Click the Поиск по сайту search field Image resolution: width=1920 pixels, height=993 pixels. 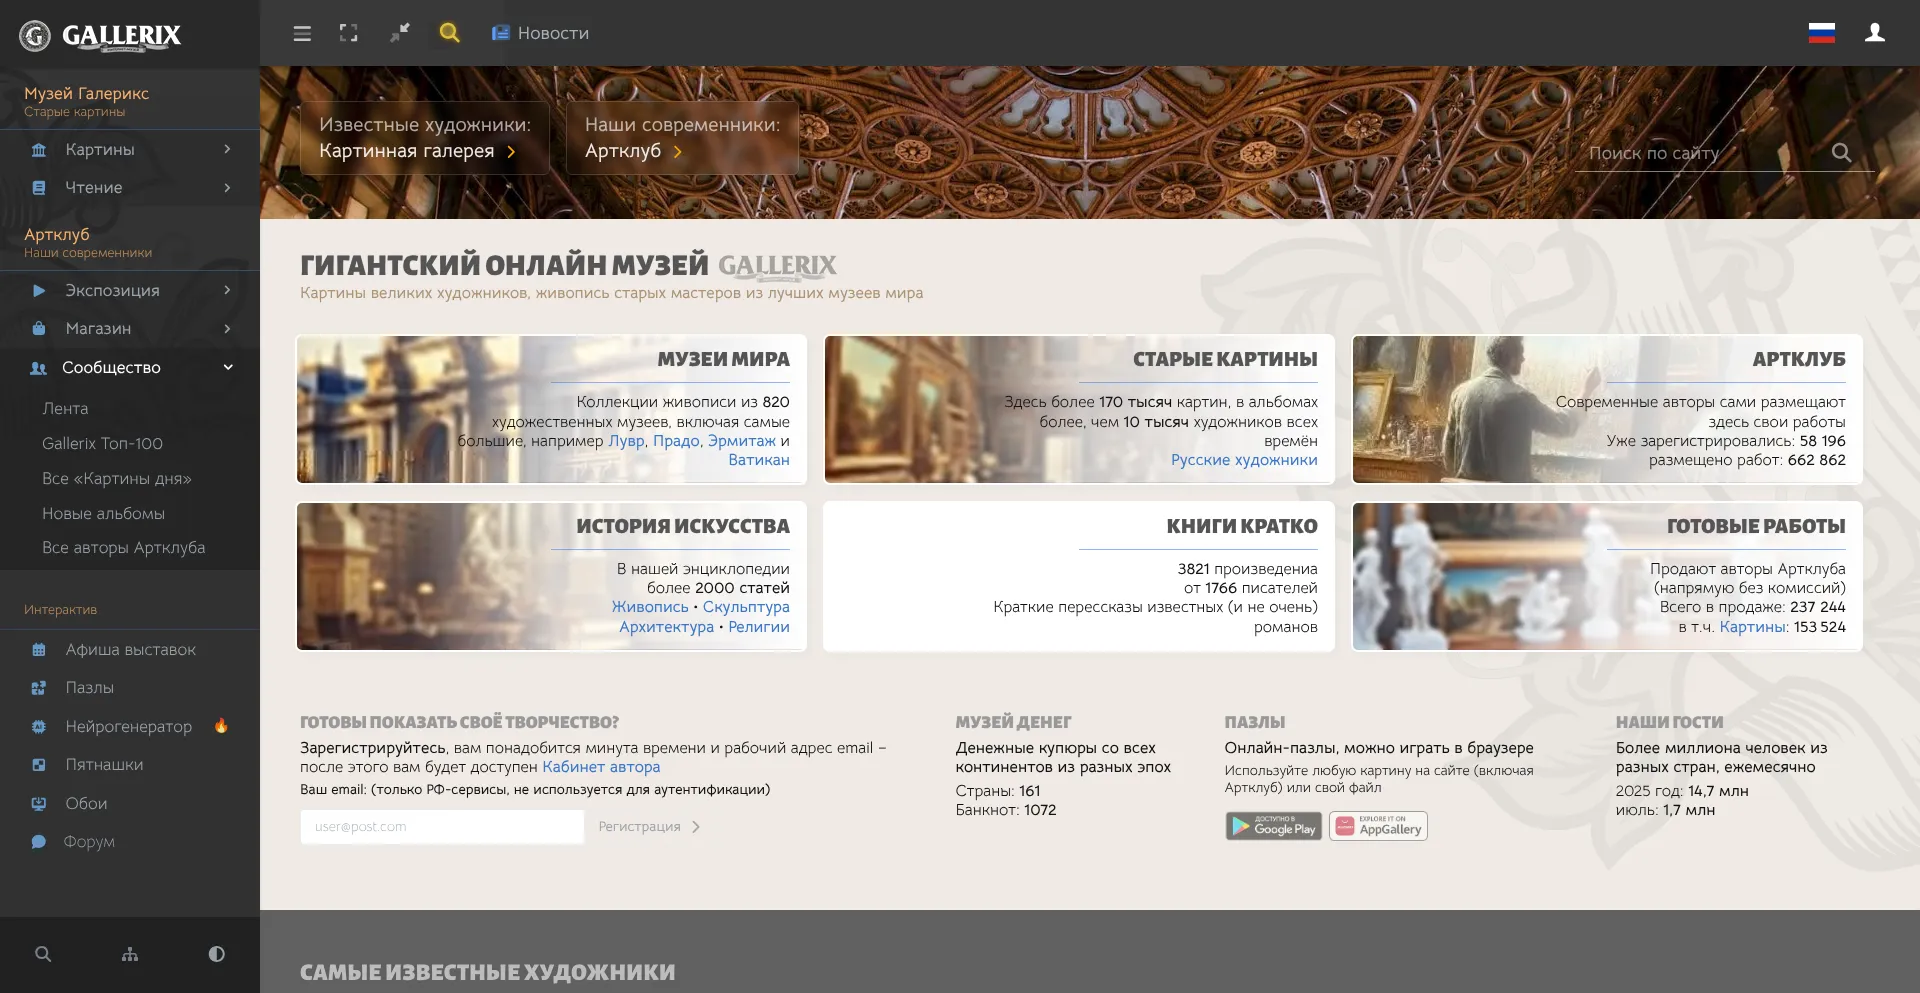click(1700, 153)
